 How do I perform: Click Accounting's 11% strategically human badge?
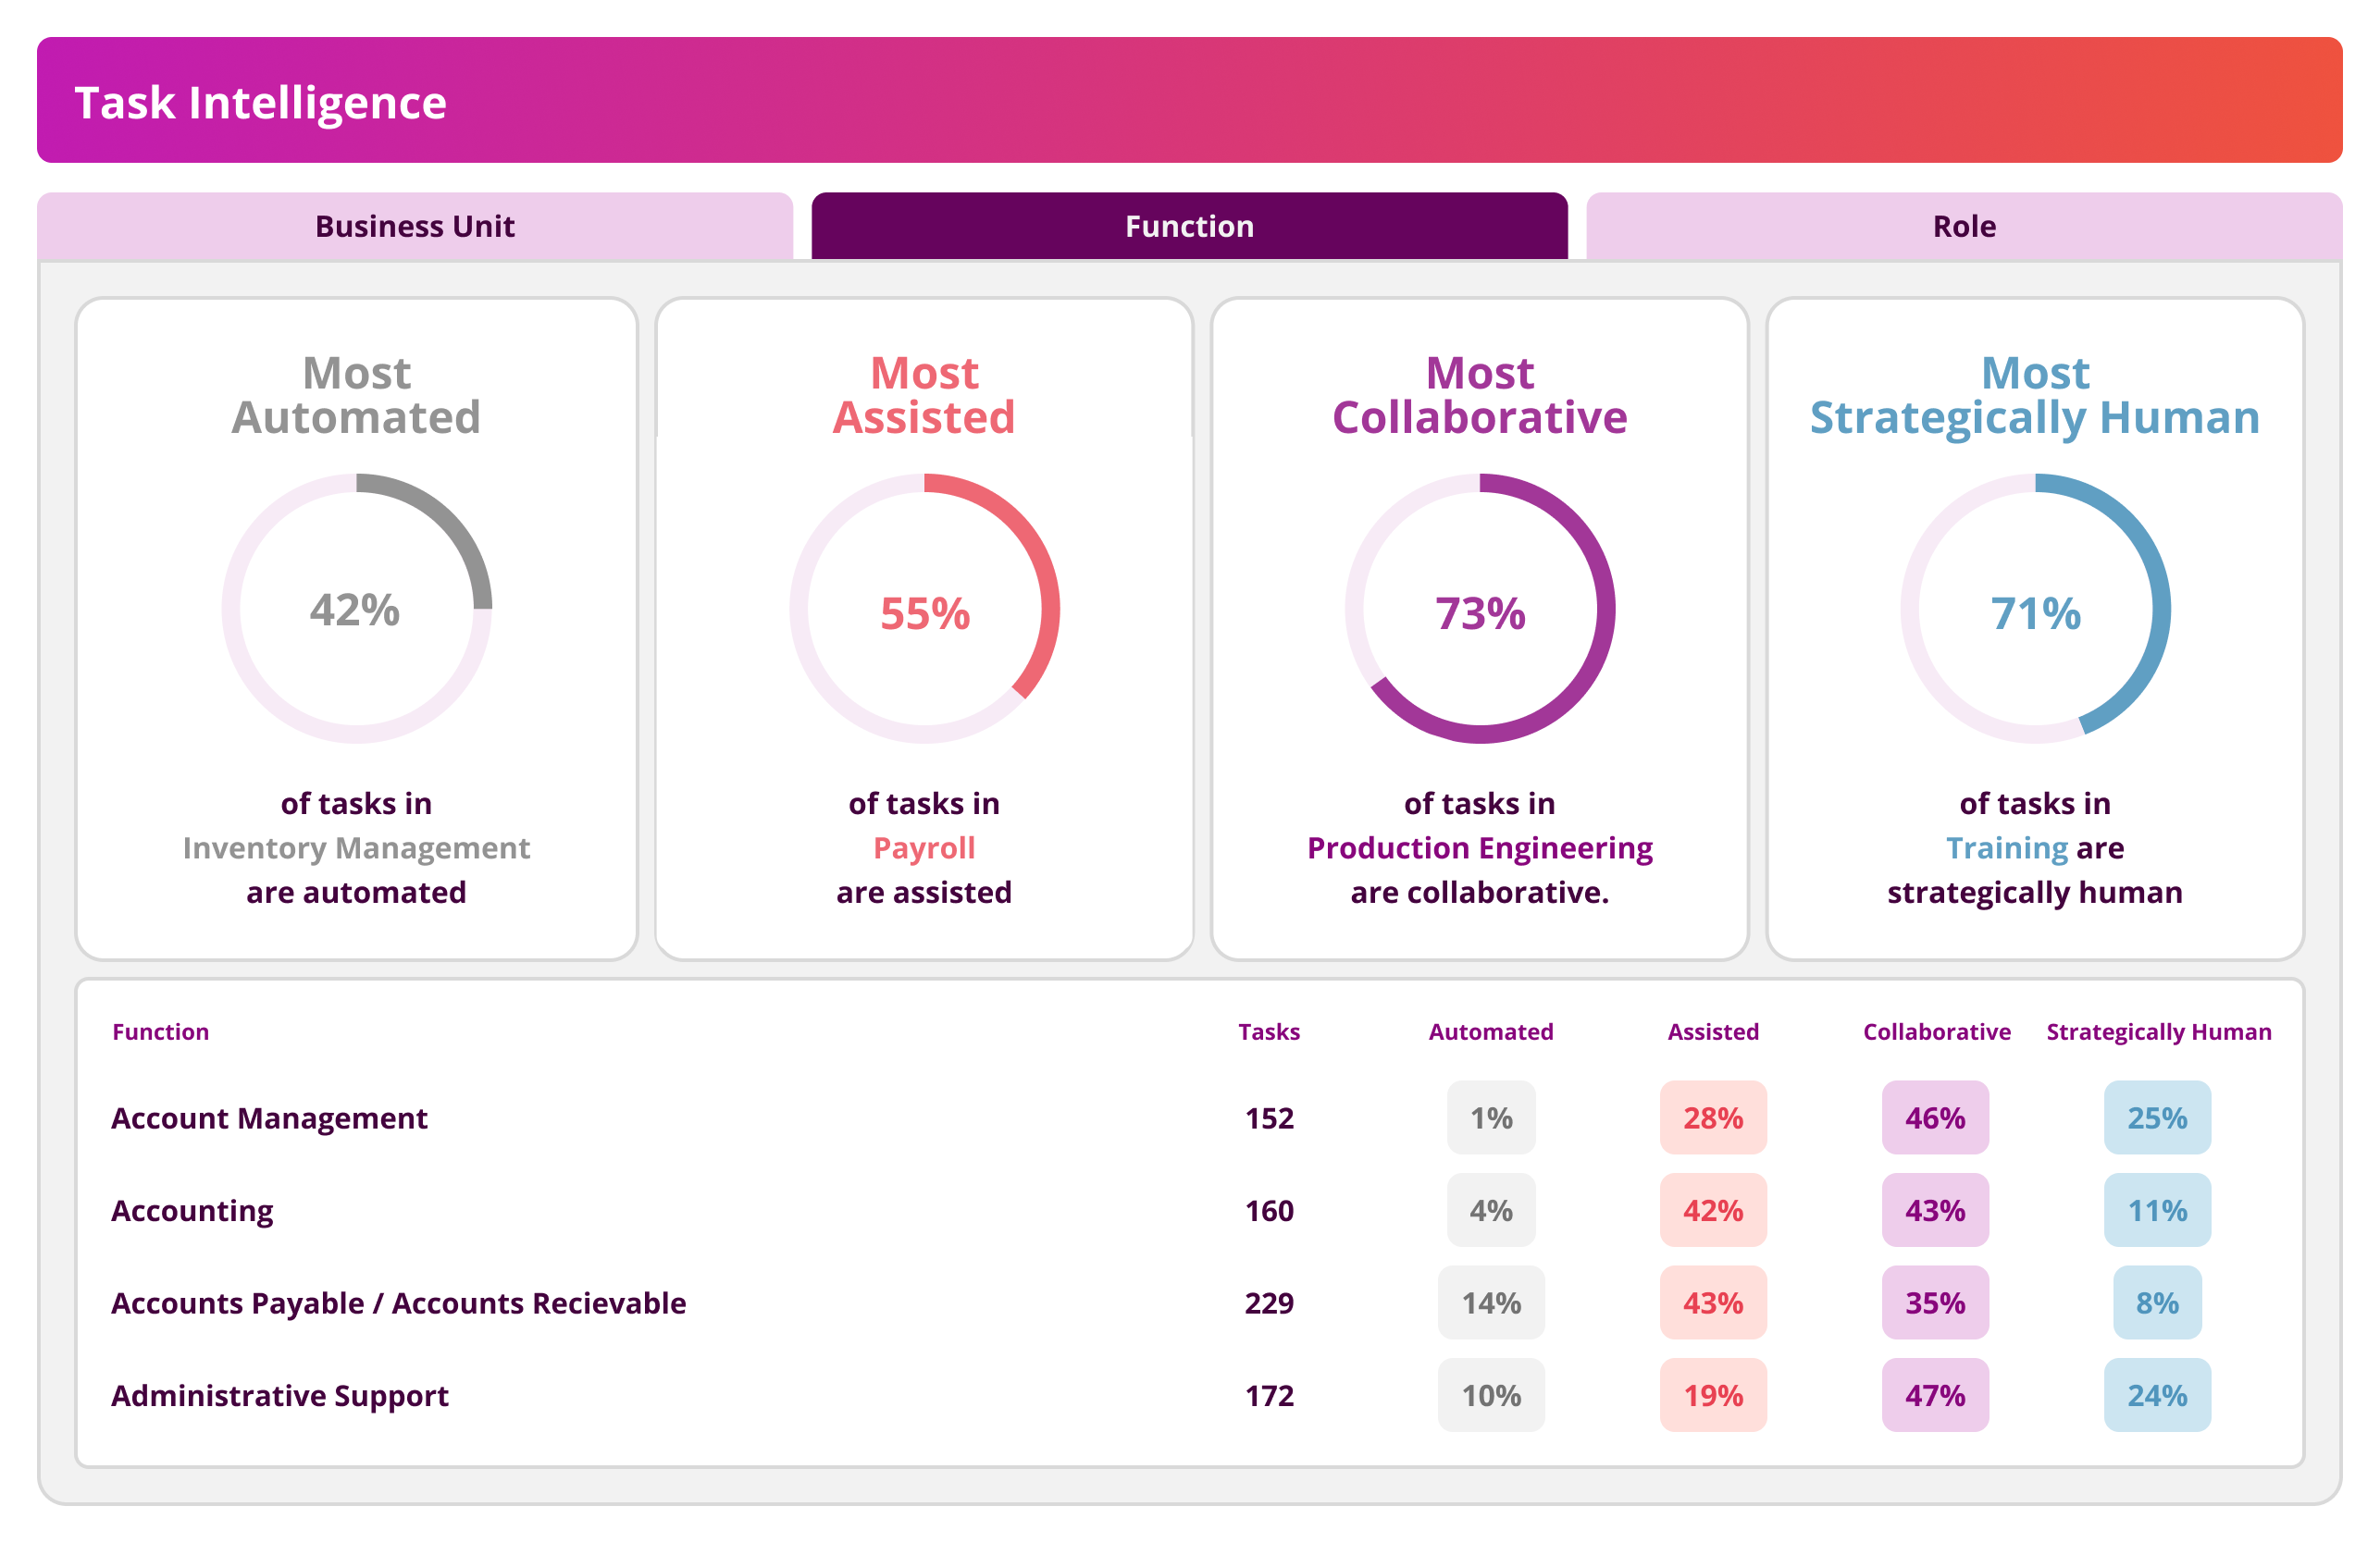[2157, 1211]
